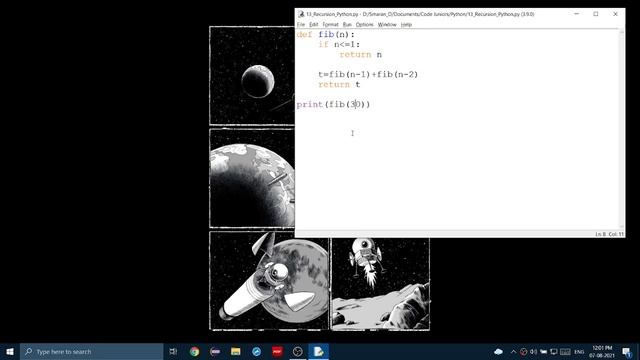640x360 pixels.
Task: Click the 'Type here to search' taskbar box
Action: tap(92, 351)
